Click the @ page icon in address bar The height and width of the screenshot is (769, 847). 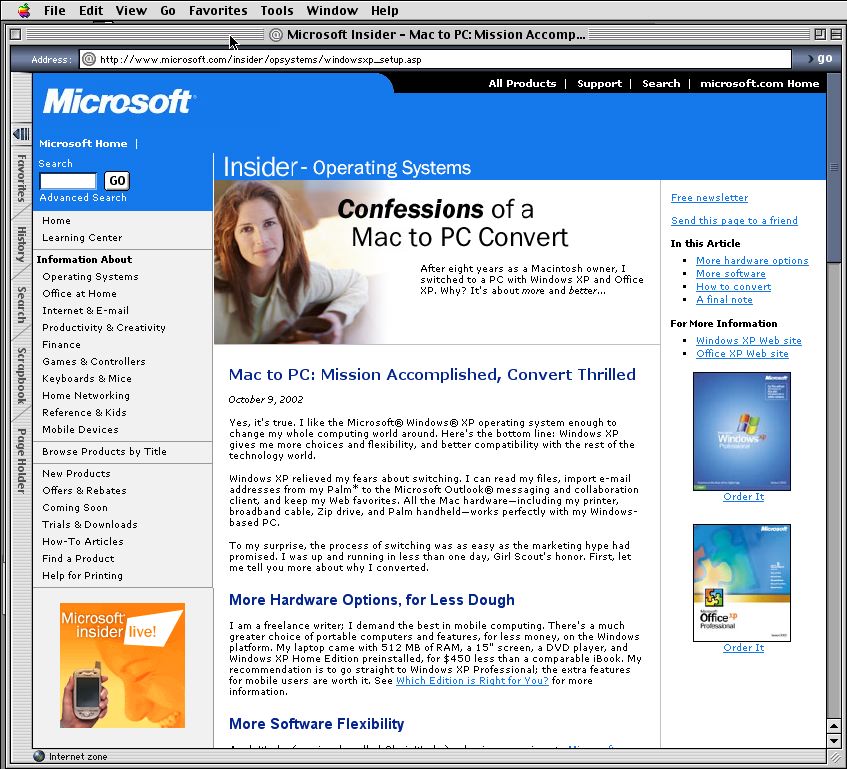pyautogui.click(x=88, y=59)
